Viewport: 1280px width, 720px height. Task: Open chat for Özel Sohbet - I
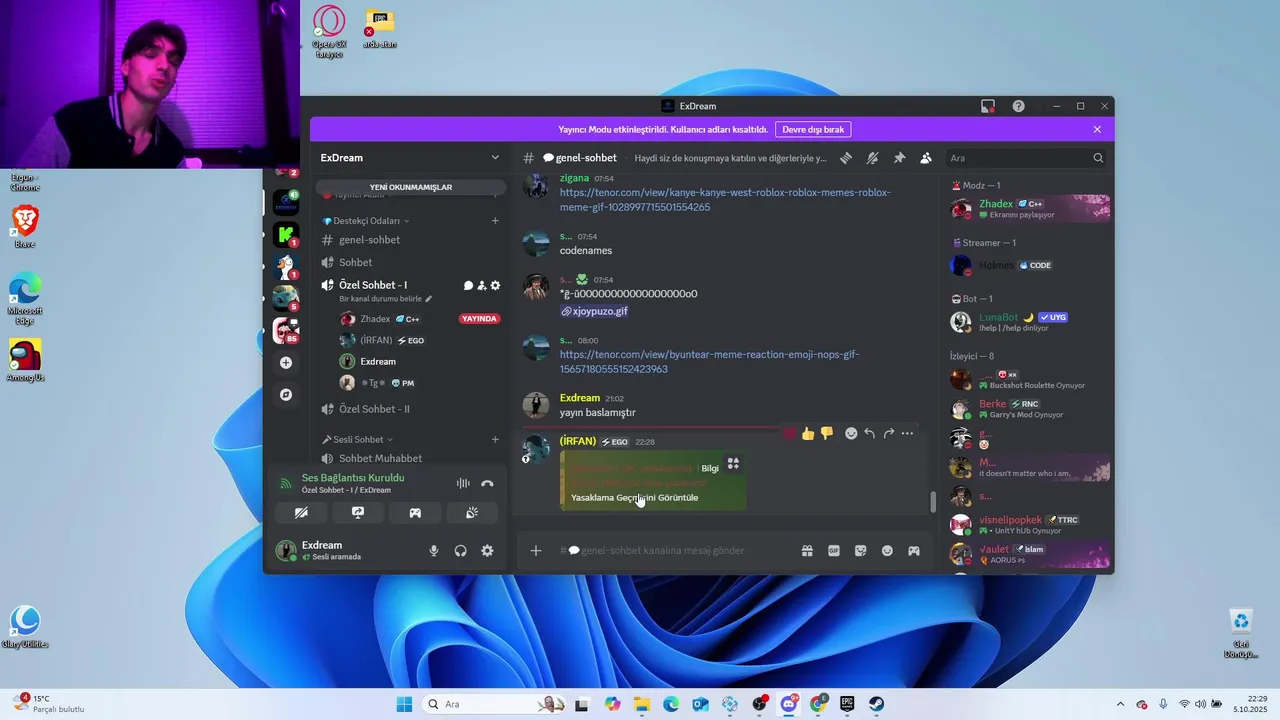(468, 285)
